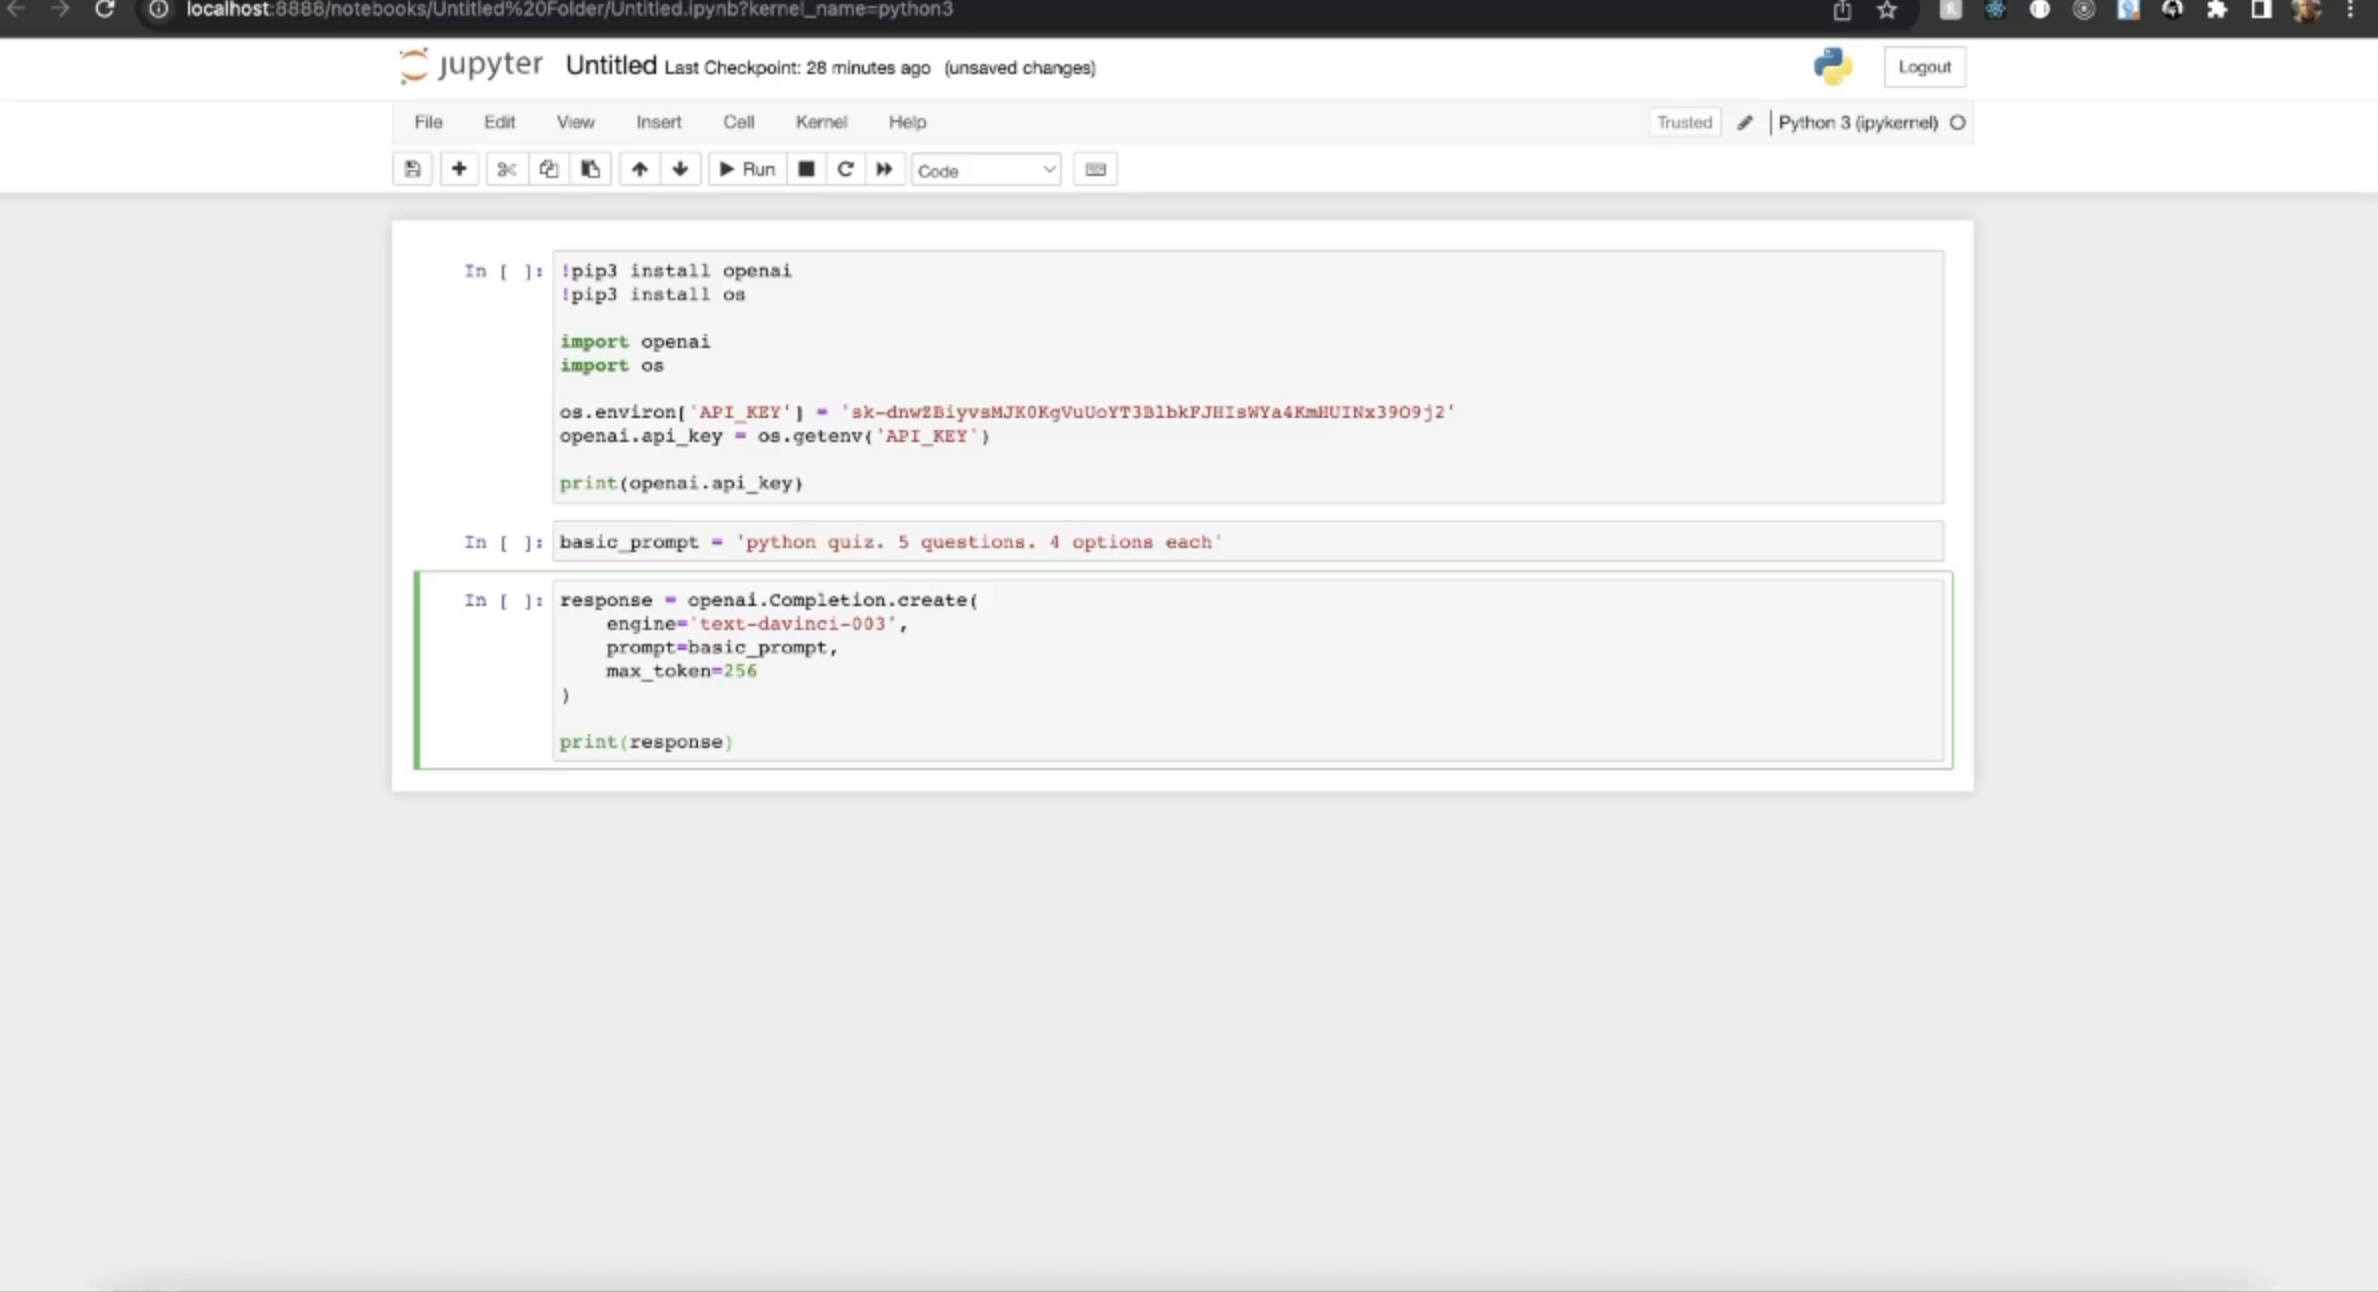
Task: Click the save and checkpoint icon
Action: [x=412, y=169]
